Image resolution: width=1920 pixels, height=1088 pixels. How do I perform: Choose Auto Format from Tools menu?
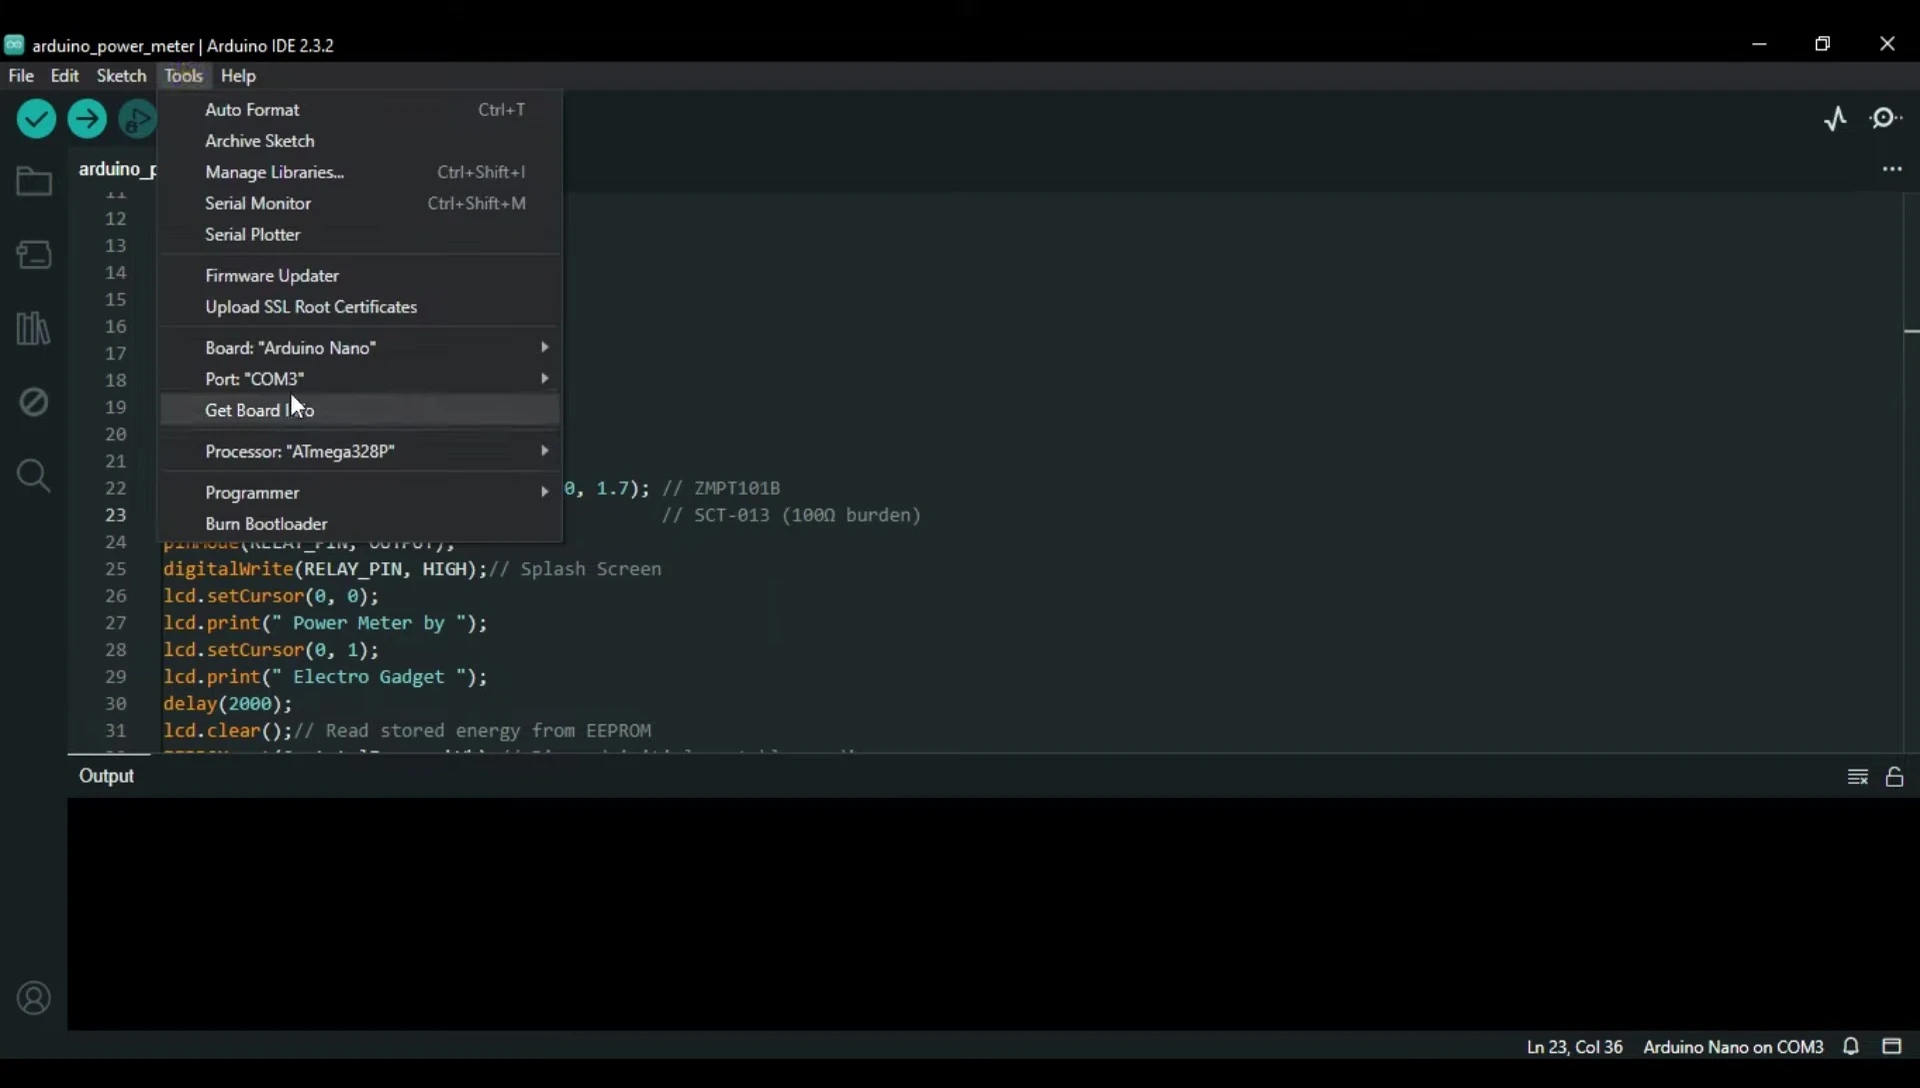pyautogui.click(x=360, y=110)
